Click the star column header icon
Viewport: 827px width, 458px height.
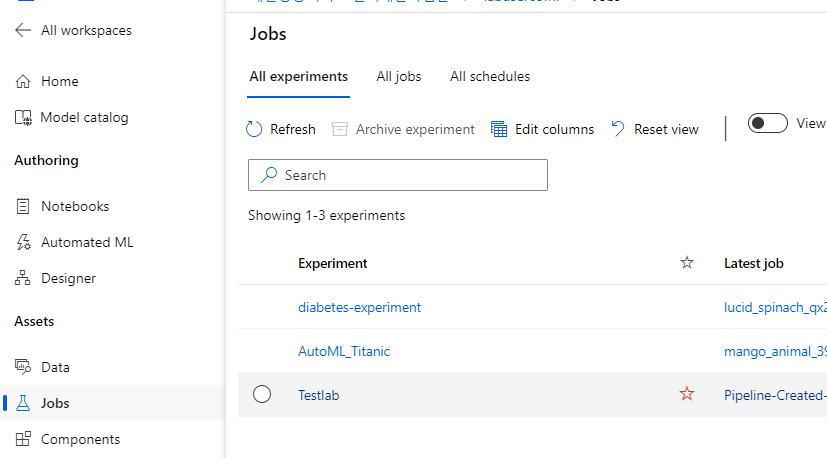(687, 262)
